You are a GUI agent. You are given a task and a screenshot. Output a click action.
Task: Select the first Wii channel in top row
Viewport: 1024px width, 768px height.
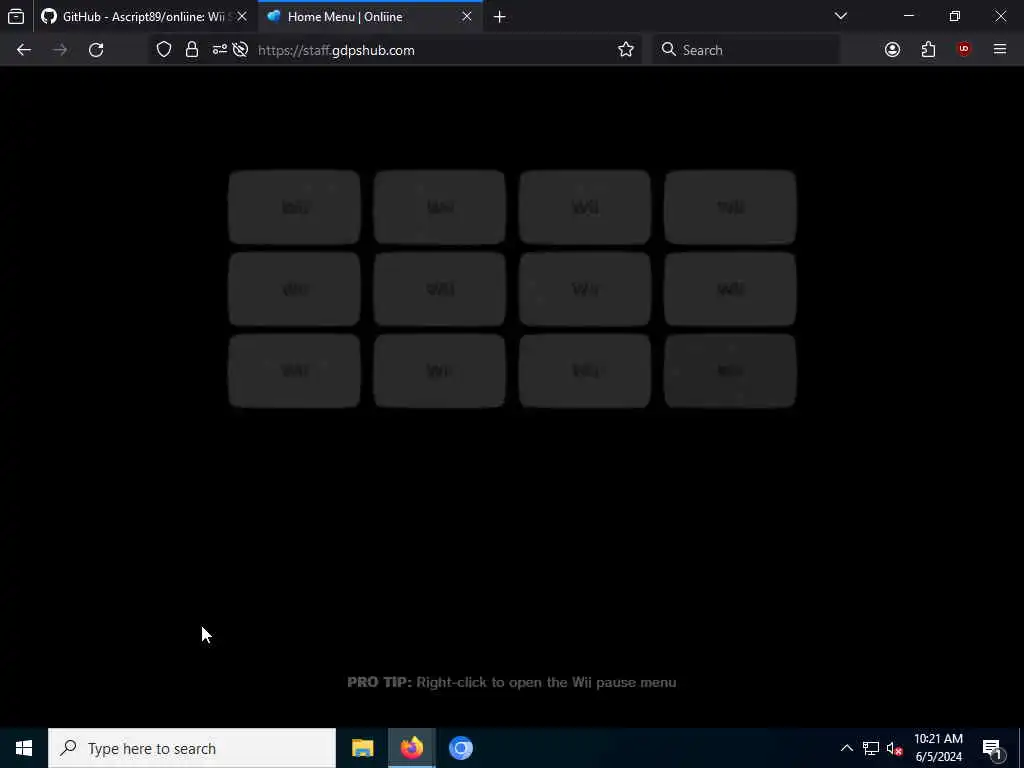(294, 207)
